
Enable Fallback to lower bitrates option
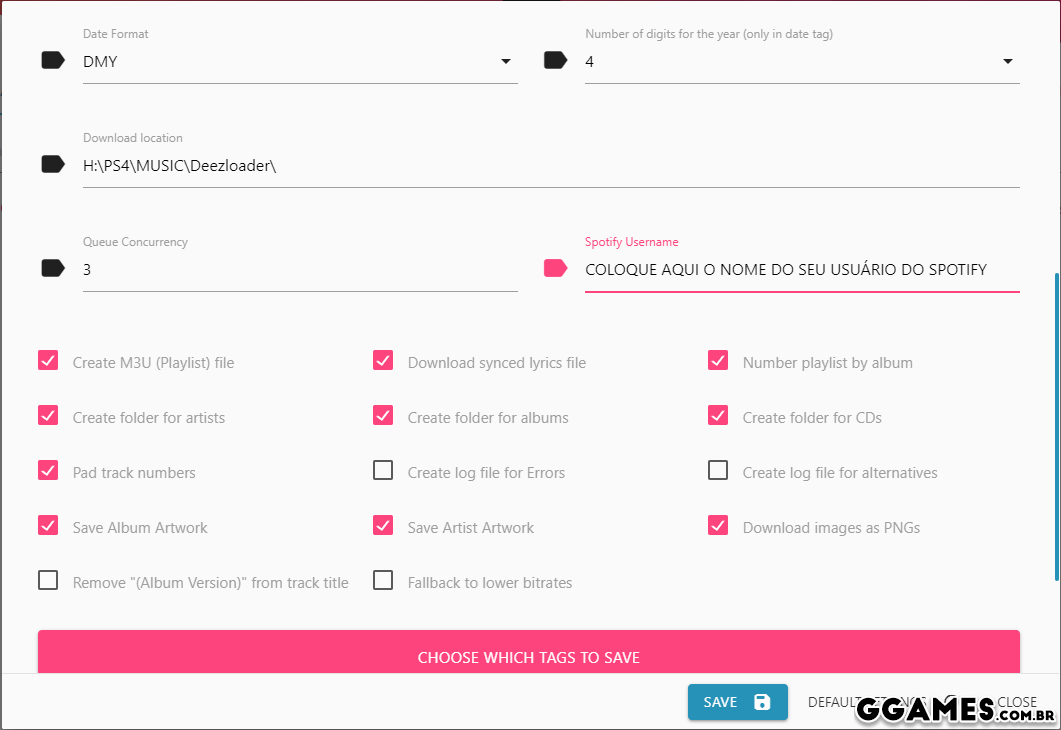click(383, 581)
